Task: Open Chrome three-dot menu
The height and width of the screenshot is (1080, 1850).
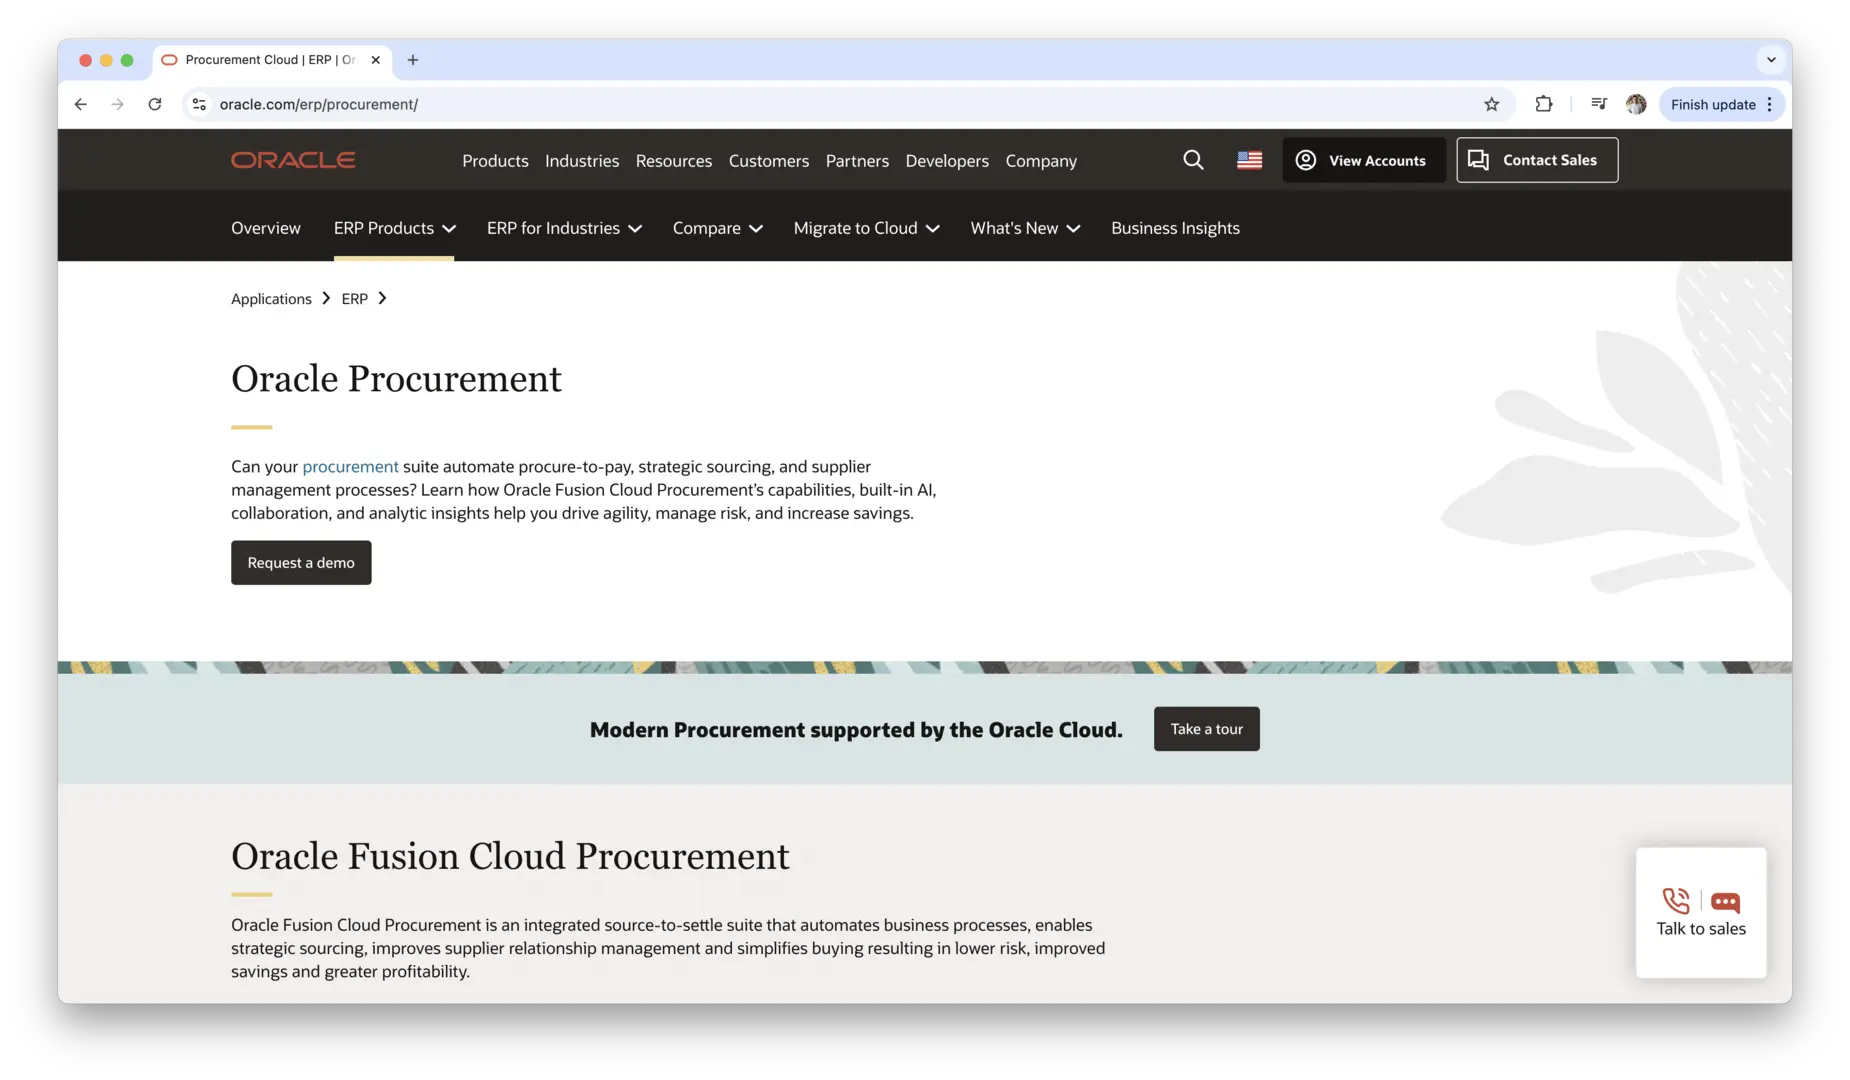Action: 1769,104
